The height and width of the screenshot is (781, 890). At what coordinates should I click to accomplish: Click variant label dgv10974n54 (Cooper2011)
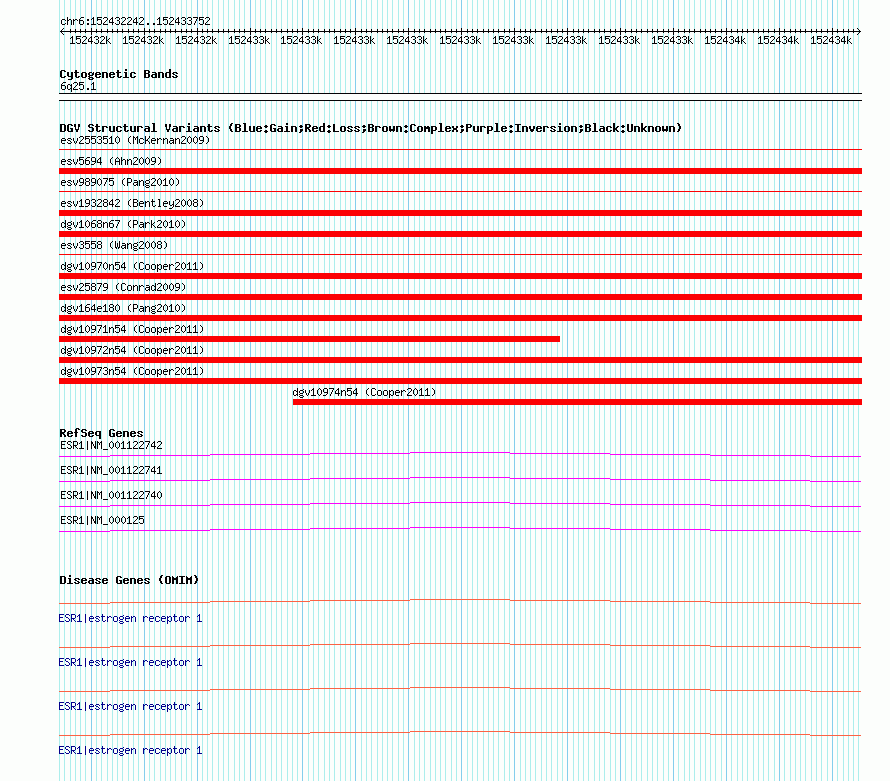(x=364, y=392)
